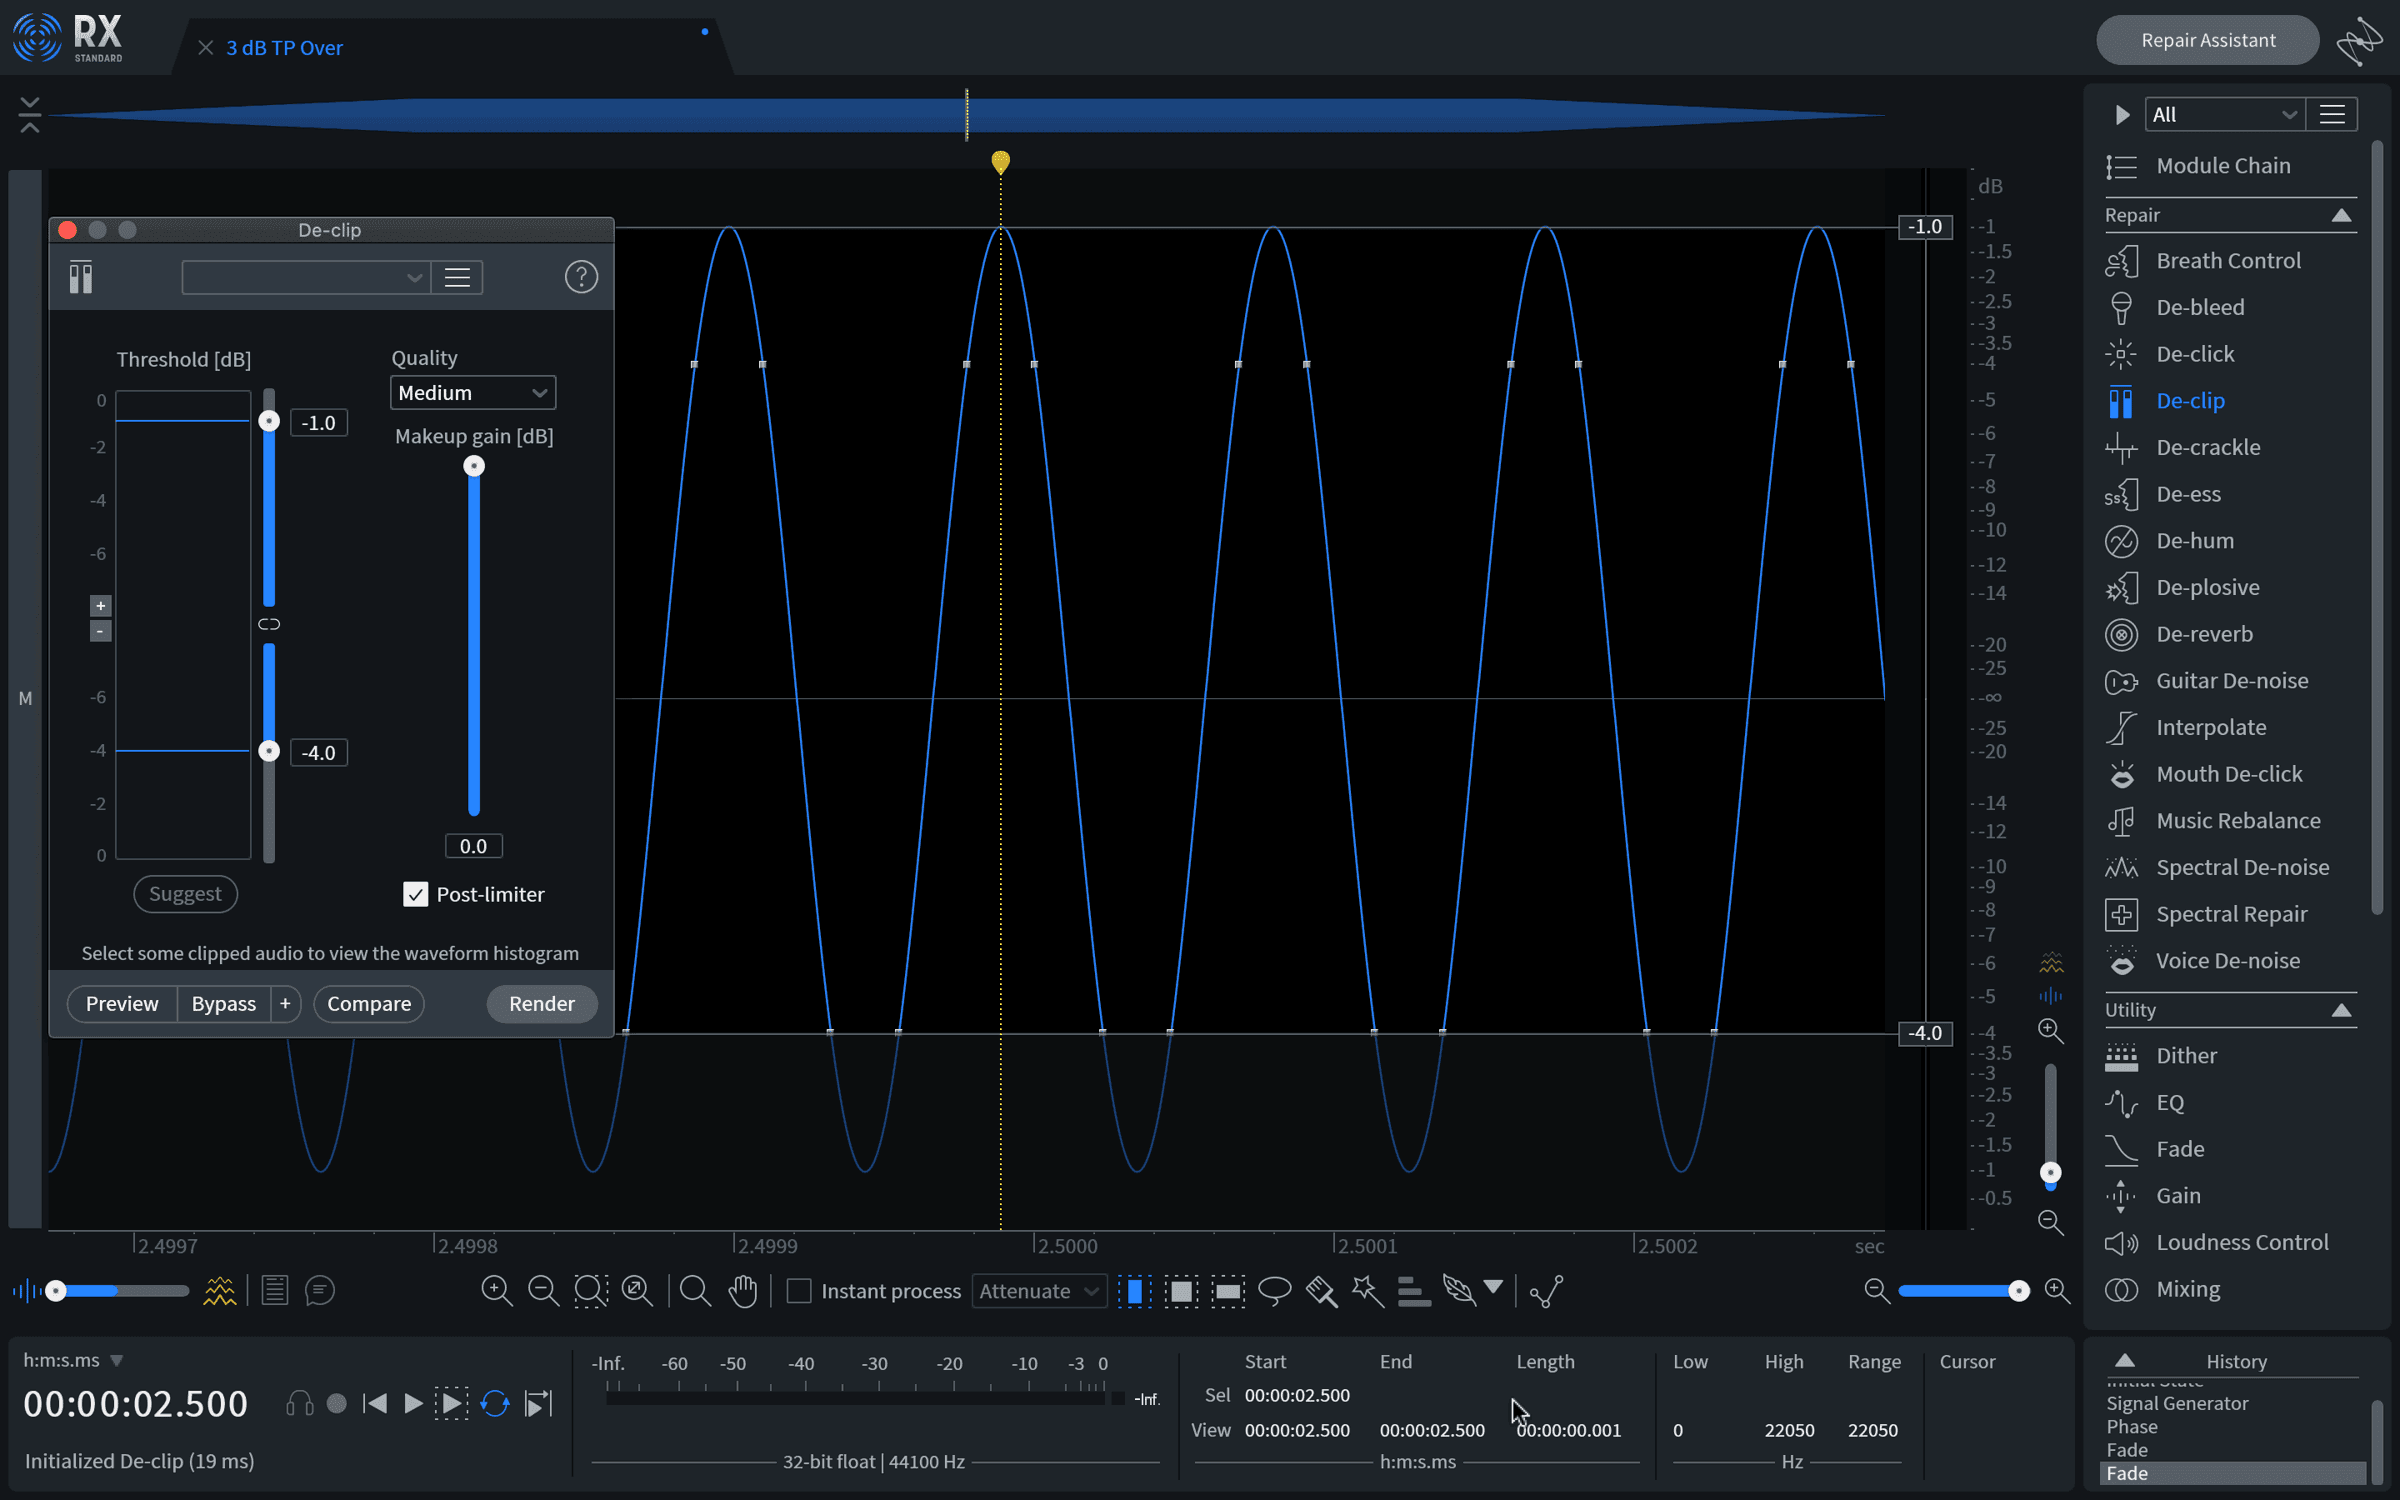Toggle the record button
Image resolution: width=2400 pixels, height=1500 pixels.
coord(337,1404)
